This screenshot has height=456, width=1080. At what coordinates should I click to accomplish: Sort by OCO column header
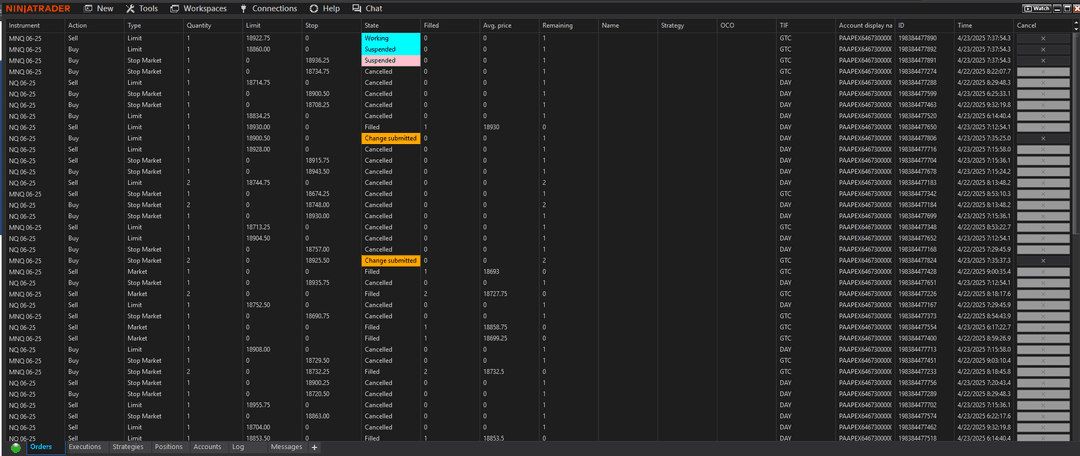click(746, 25)
